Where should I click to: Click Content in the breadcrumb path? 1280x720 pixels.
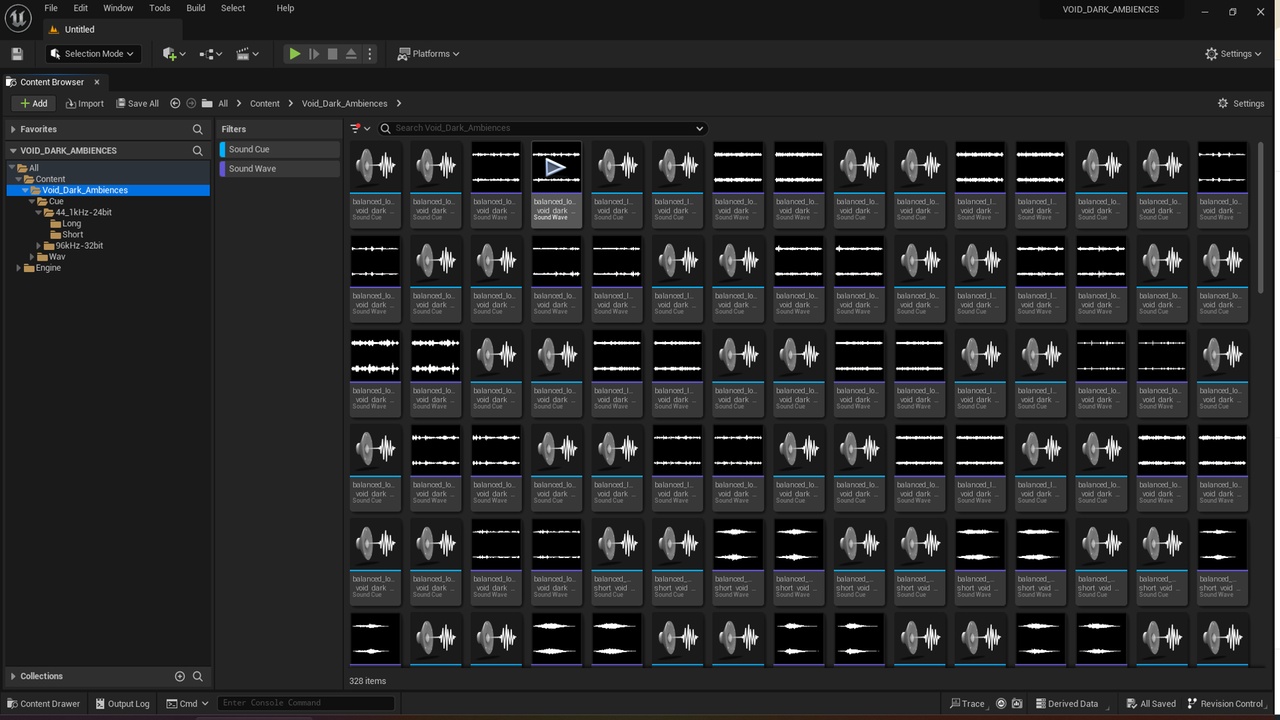point(265,103)
